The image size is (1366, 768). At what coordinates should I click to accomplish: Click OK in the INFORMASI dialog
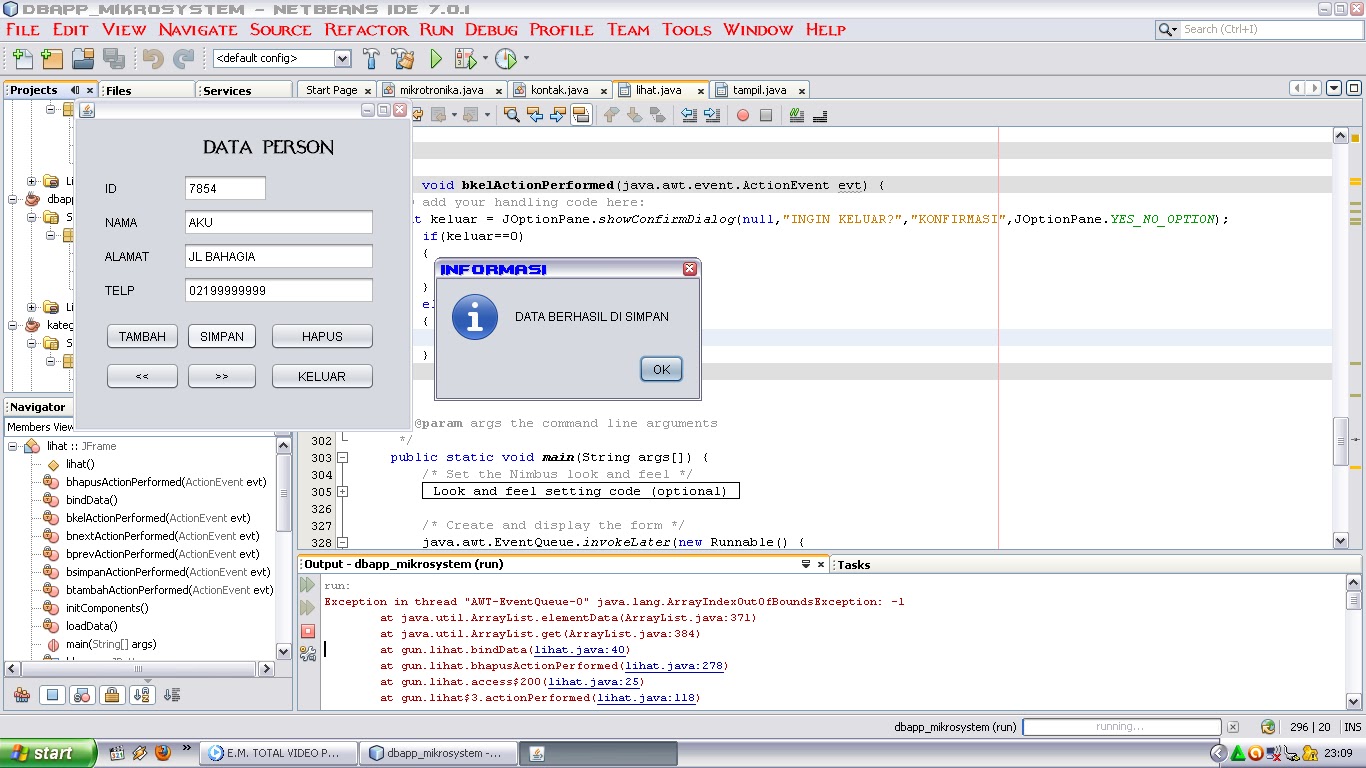pyautogui.click(x=661, y=369)
